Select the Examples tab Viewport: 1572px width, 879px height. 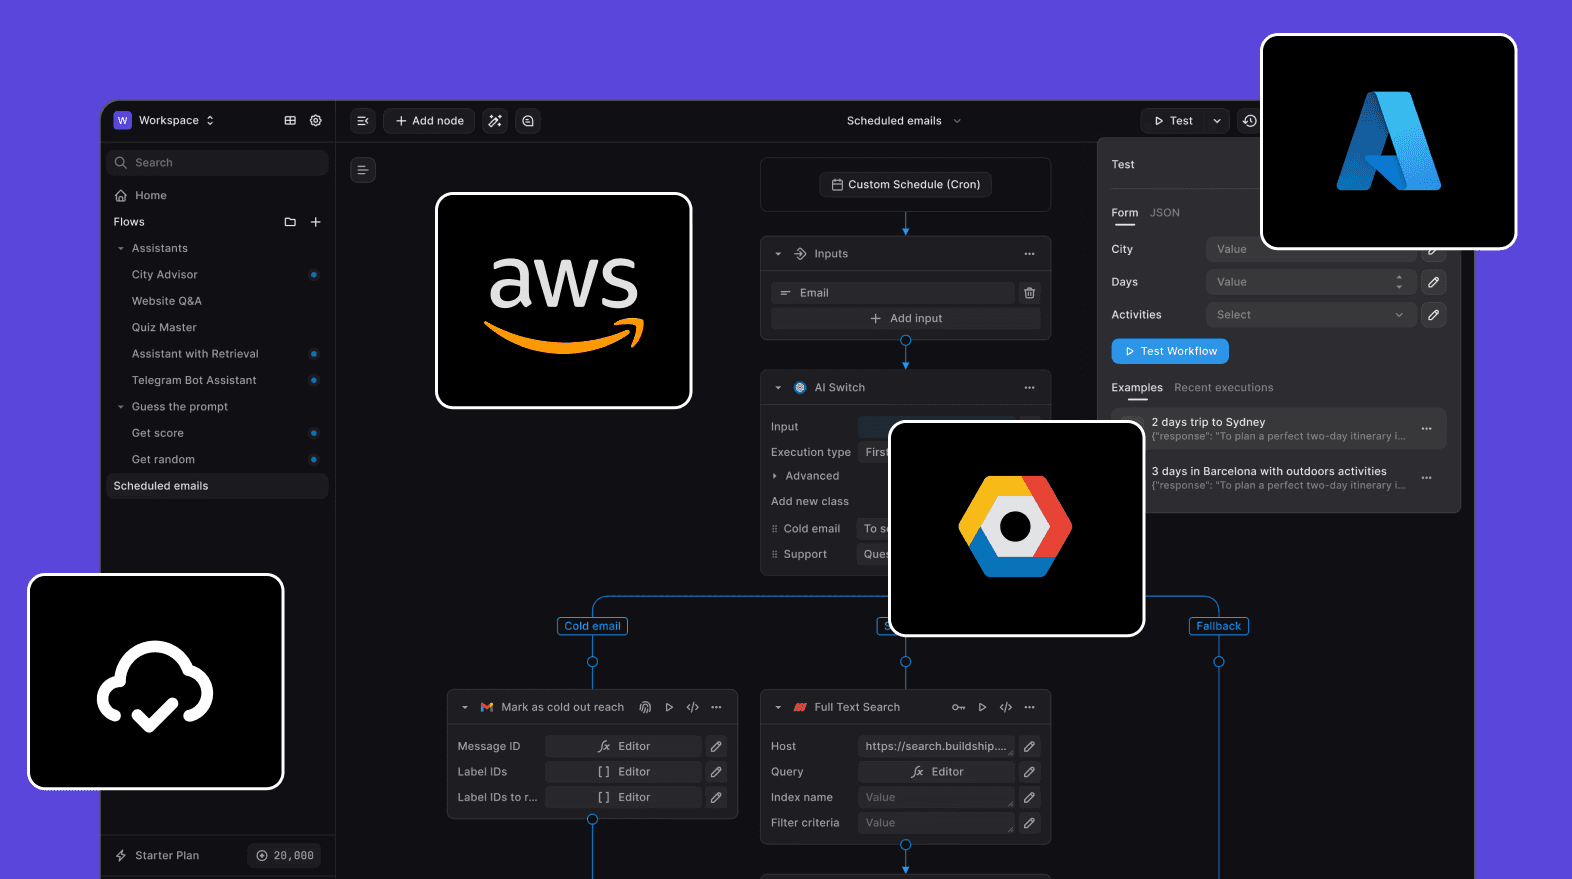click(1137, 388)
